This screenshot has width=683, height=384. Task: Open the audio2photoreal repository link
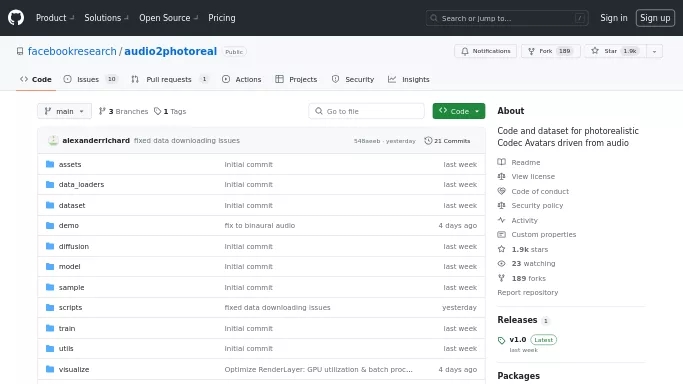point(170,51)
